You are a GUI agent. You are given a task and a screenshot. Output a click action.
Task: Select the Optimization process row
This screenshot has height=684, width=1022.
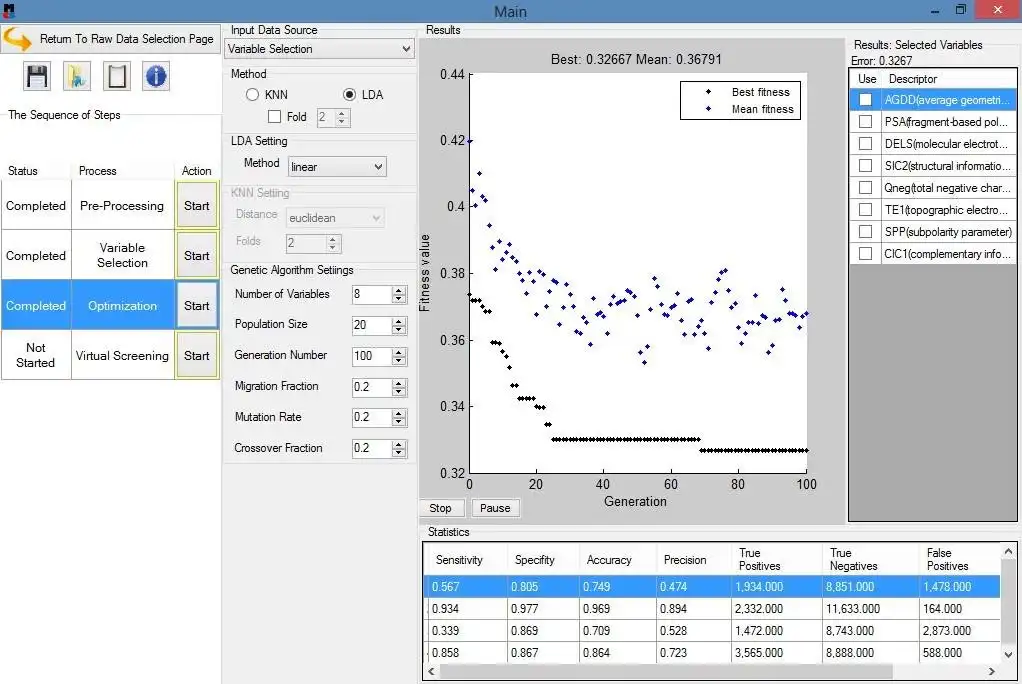click(110, 305)
